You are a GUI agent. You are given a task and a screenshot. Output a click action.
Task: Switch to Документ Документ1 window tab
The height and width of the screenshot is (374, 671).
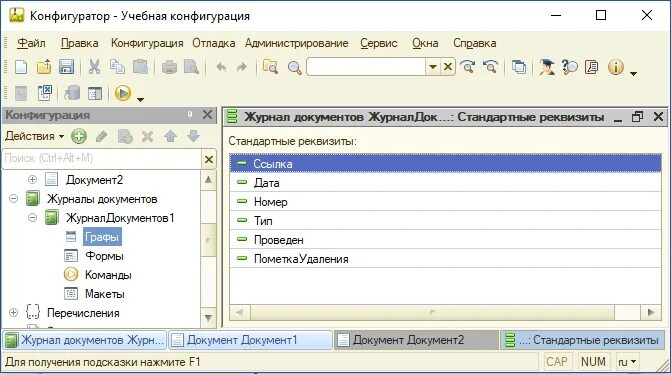coord(250,340)
